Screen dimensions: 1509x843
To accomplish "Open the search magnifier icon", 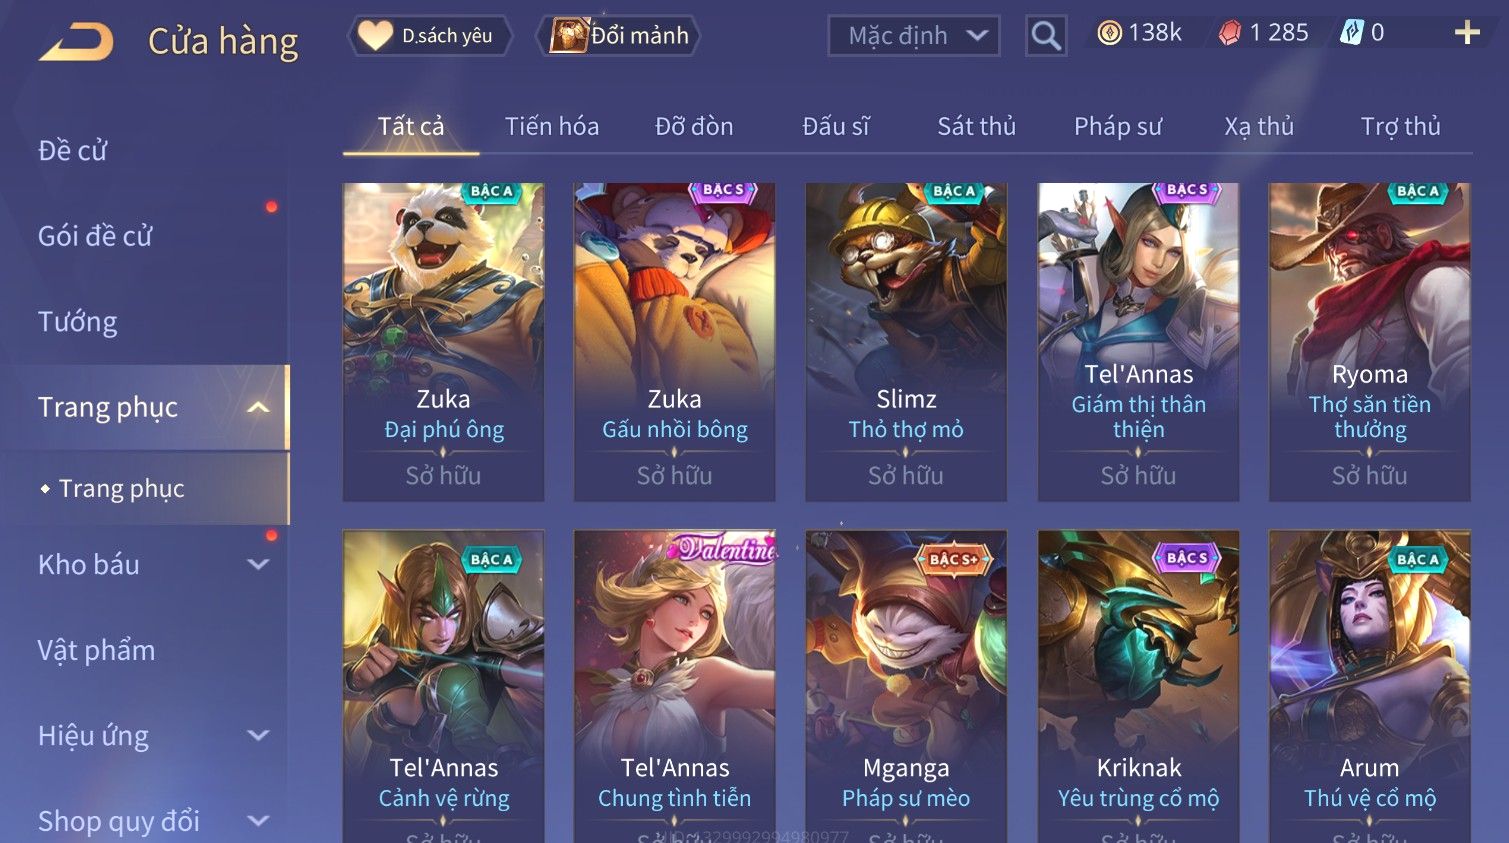I will [1046, 35].
